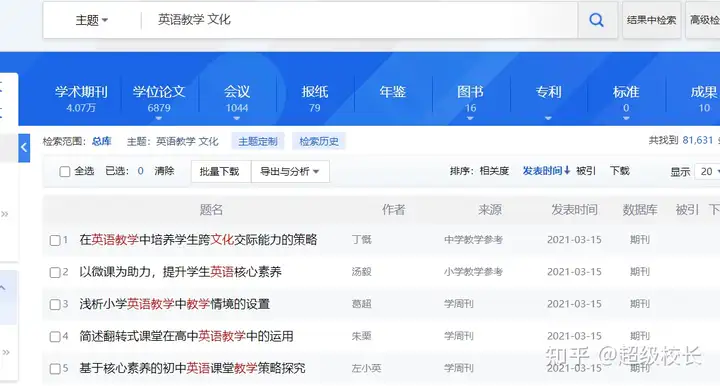Open article 浅析小学英语教学中教学情境的设置
This screenshot has height=386, width=720.
pos(174,304)
